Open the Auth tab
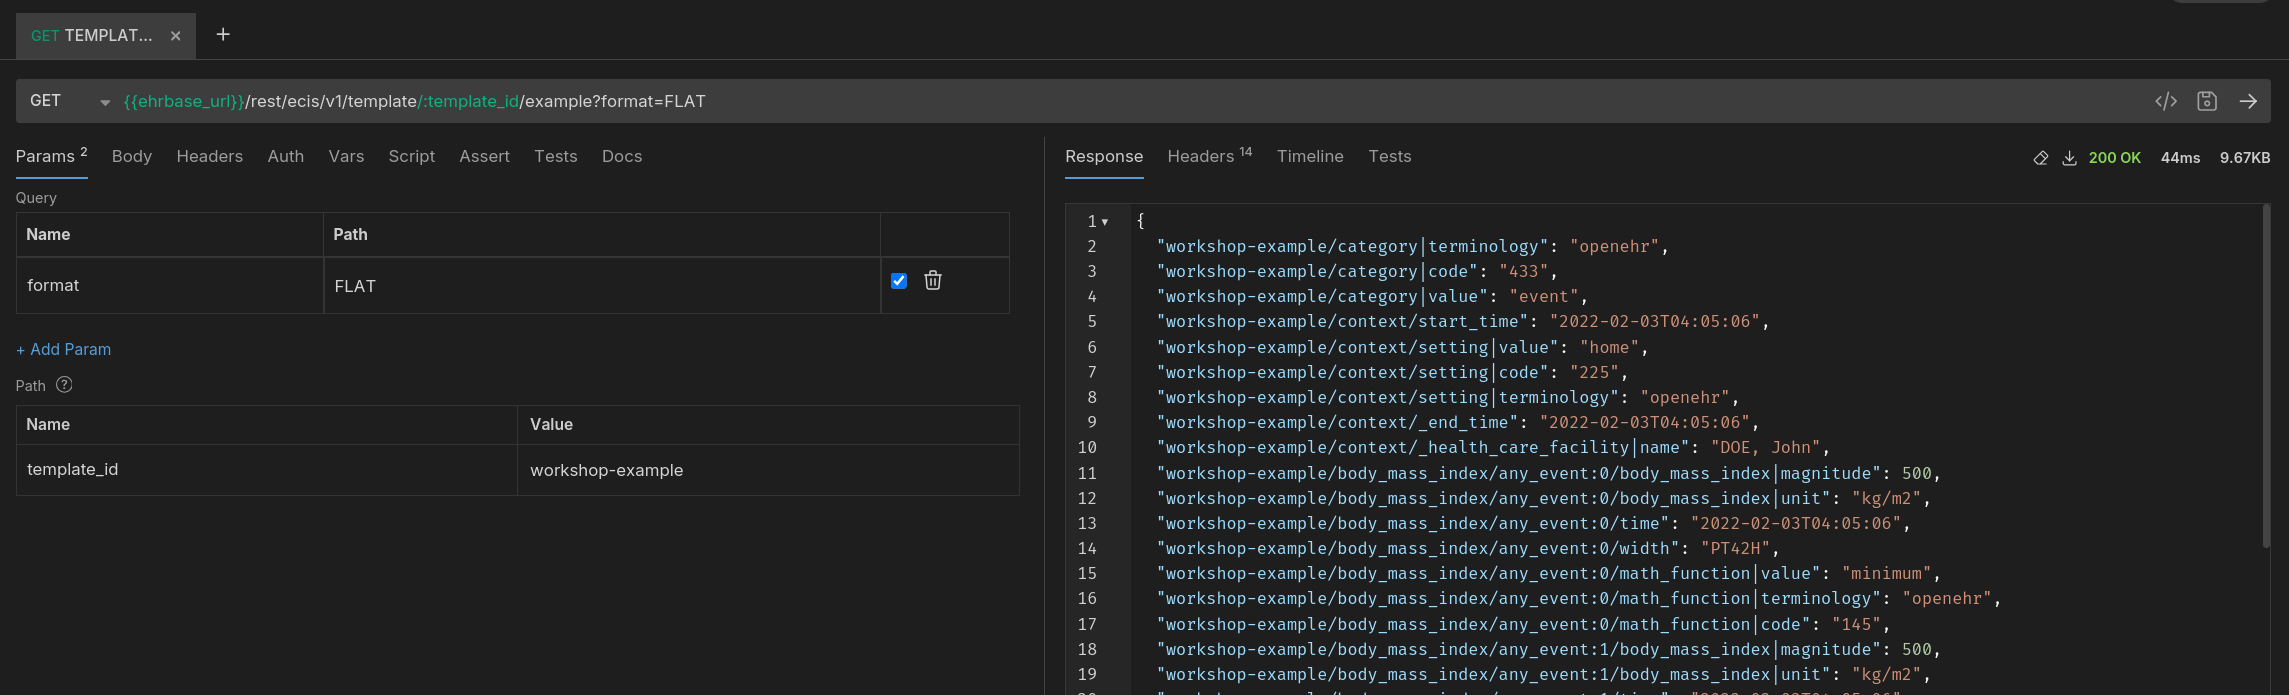This screenshot has height=695, width=2289. pyautogui.click(x=285, y=157)
